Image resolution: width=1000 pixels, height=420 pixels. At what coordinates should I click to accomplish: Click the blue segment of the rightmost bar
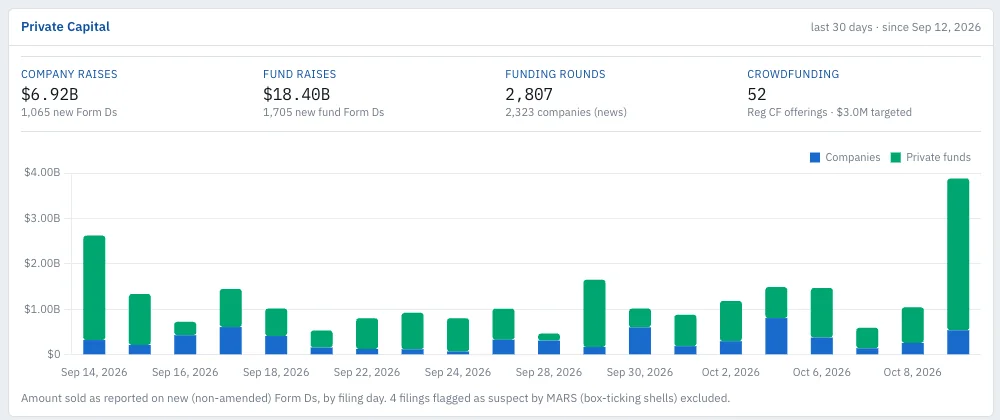(x=958, y=342)
